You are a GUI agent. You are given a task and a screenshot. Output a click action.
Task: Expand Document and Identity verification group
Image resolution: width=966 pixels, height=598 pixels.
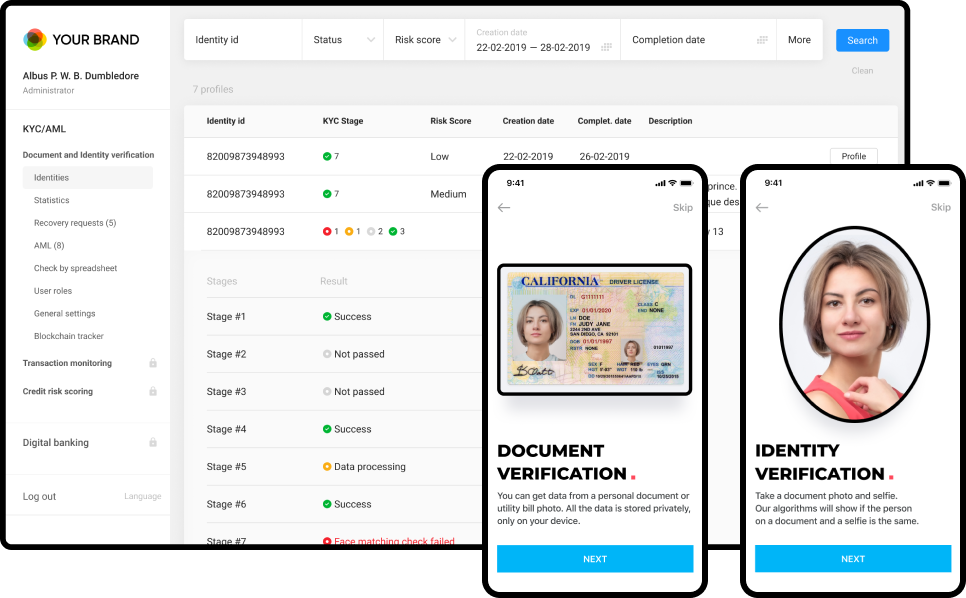(x=88, y=155)
